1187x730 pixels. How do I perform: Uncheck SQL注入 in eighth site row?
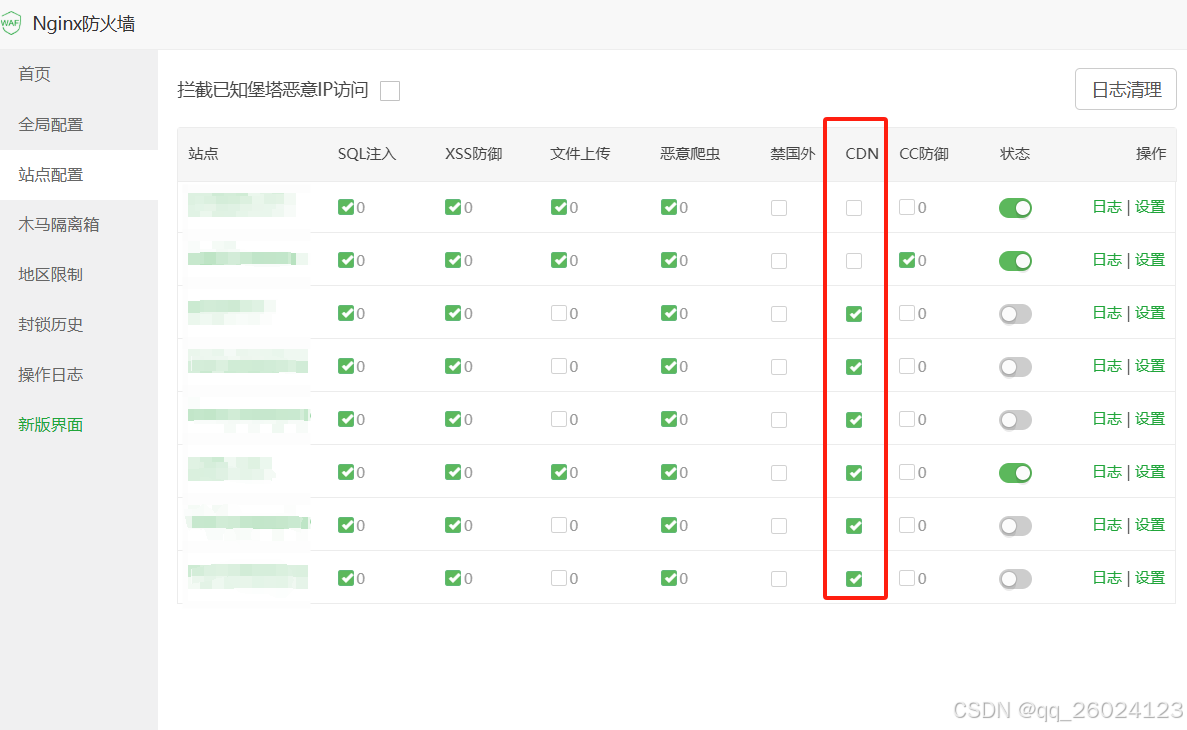click(x=346, y=578)
